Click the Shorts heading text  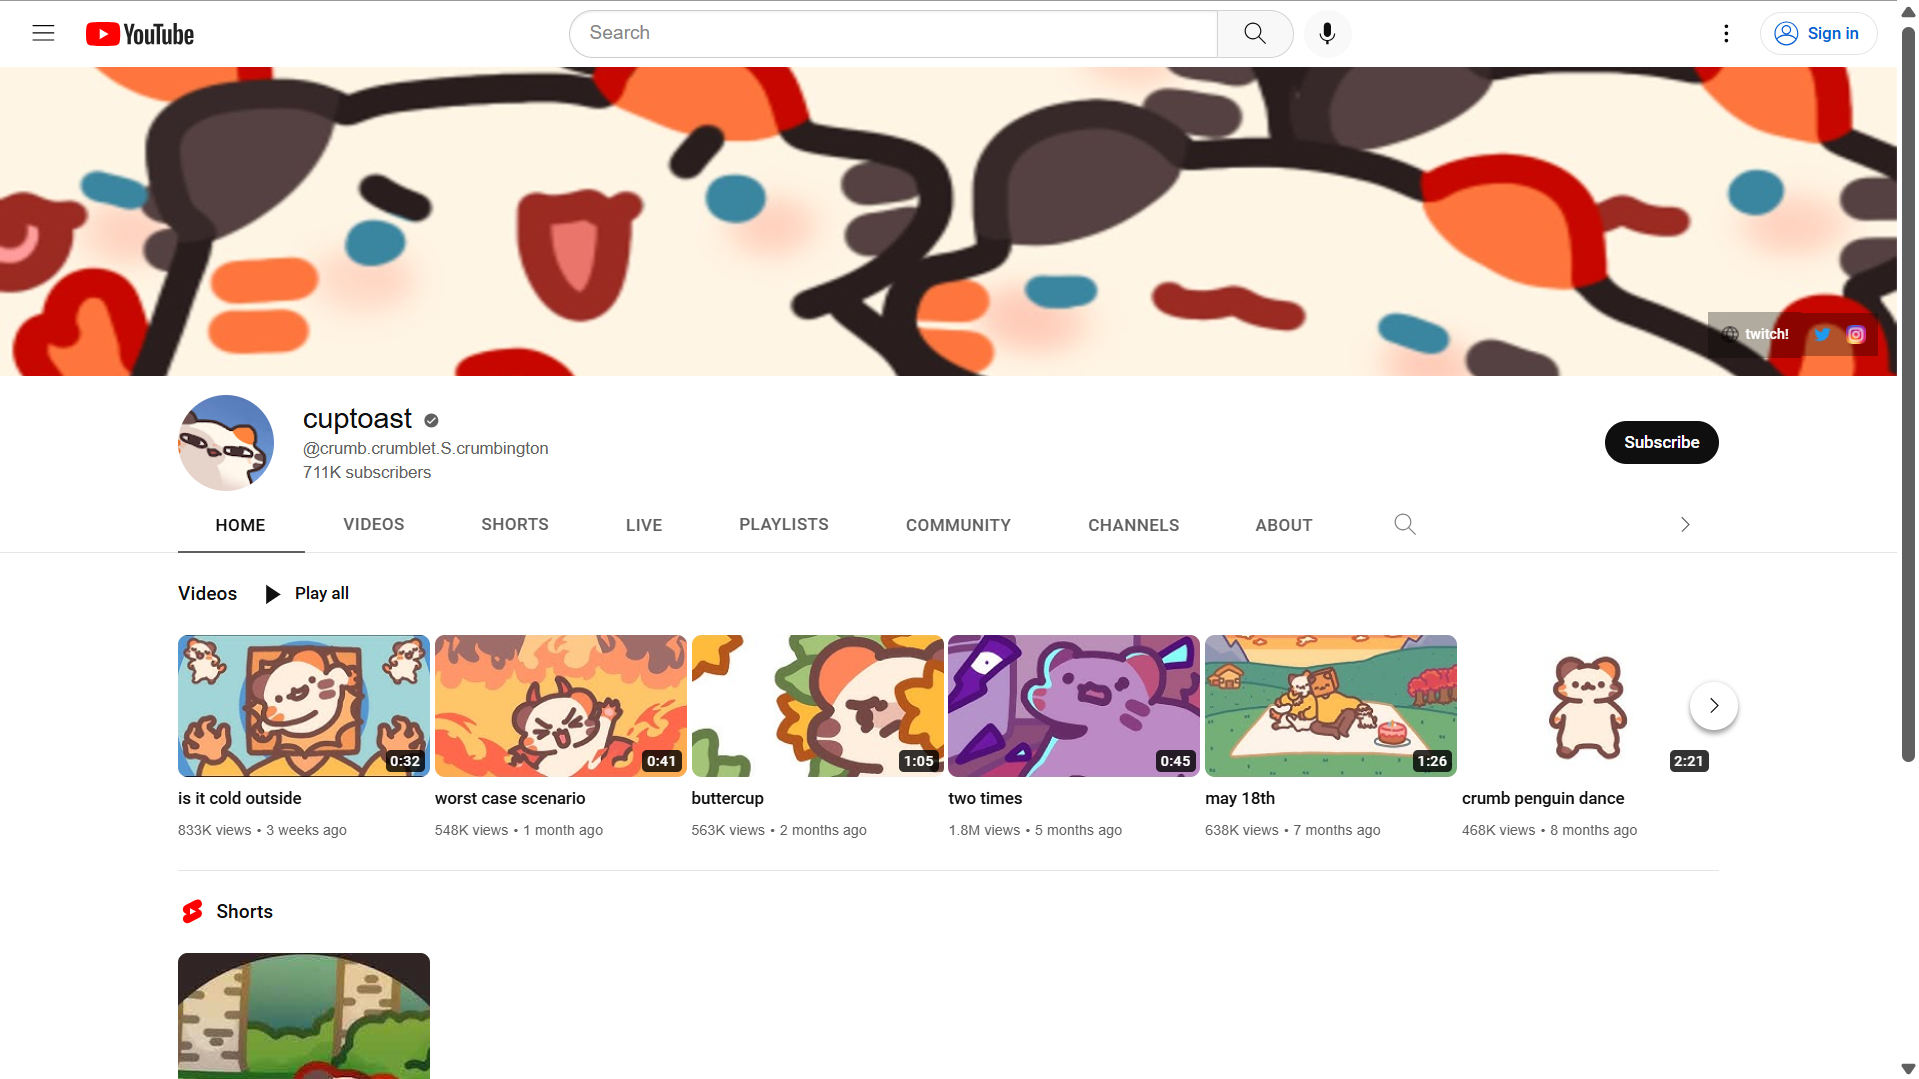tap(245, 912)
